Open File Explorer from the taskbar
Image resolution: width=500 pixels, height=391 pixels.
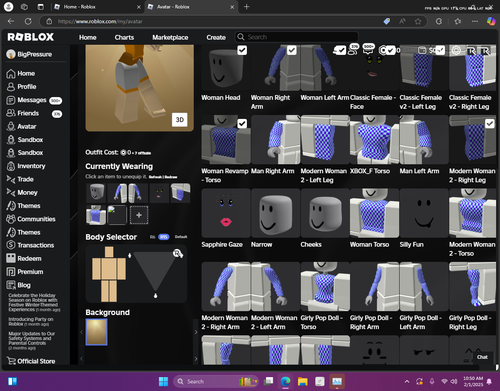point(303,381)
